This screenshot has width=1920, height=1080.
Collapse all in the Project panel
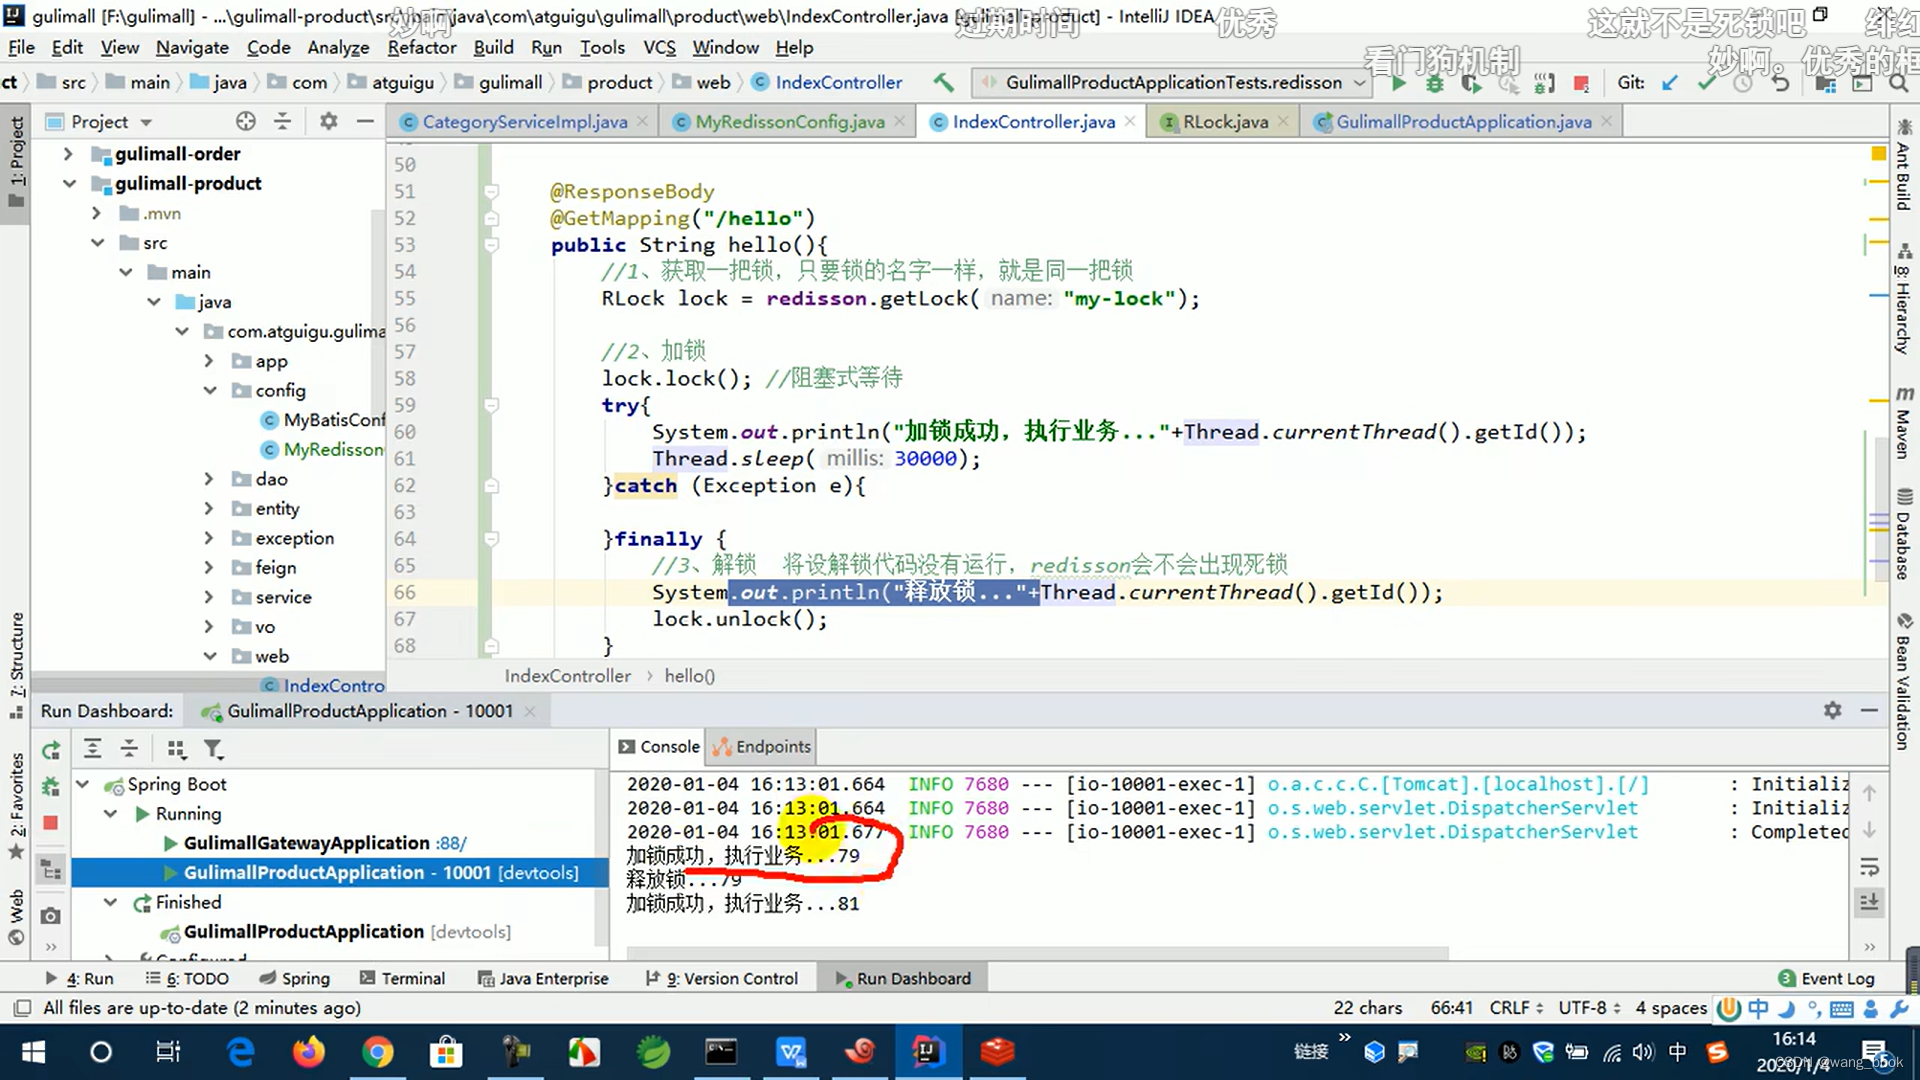click(283, 121)
